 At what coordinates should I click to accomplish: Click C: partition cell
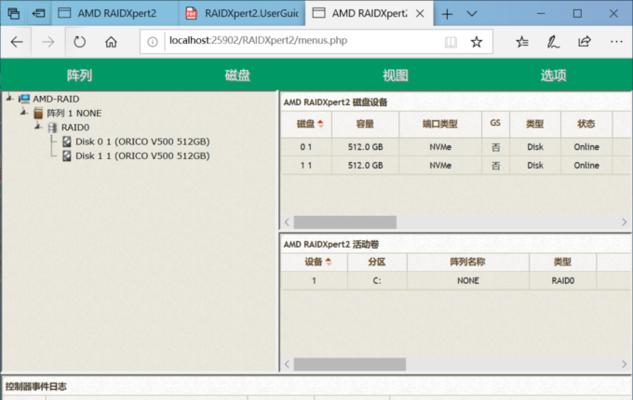(x=377, y=281)
